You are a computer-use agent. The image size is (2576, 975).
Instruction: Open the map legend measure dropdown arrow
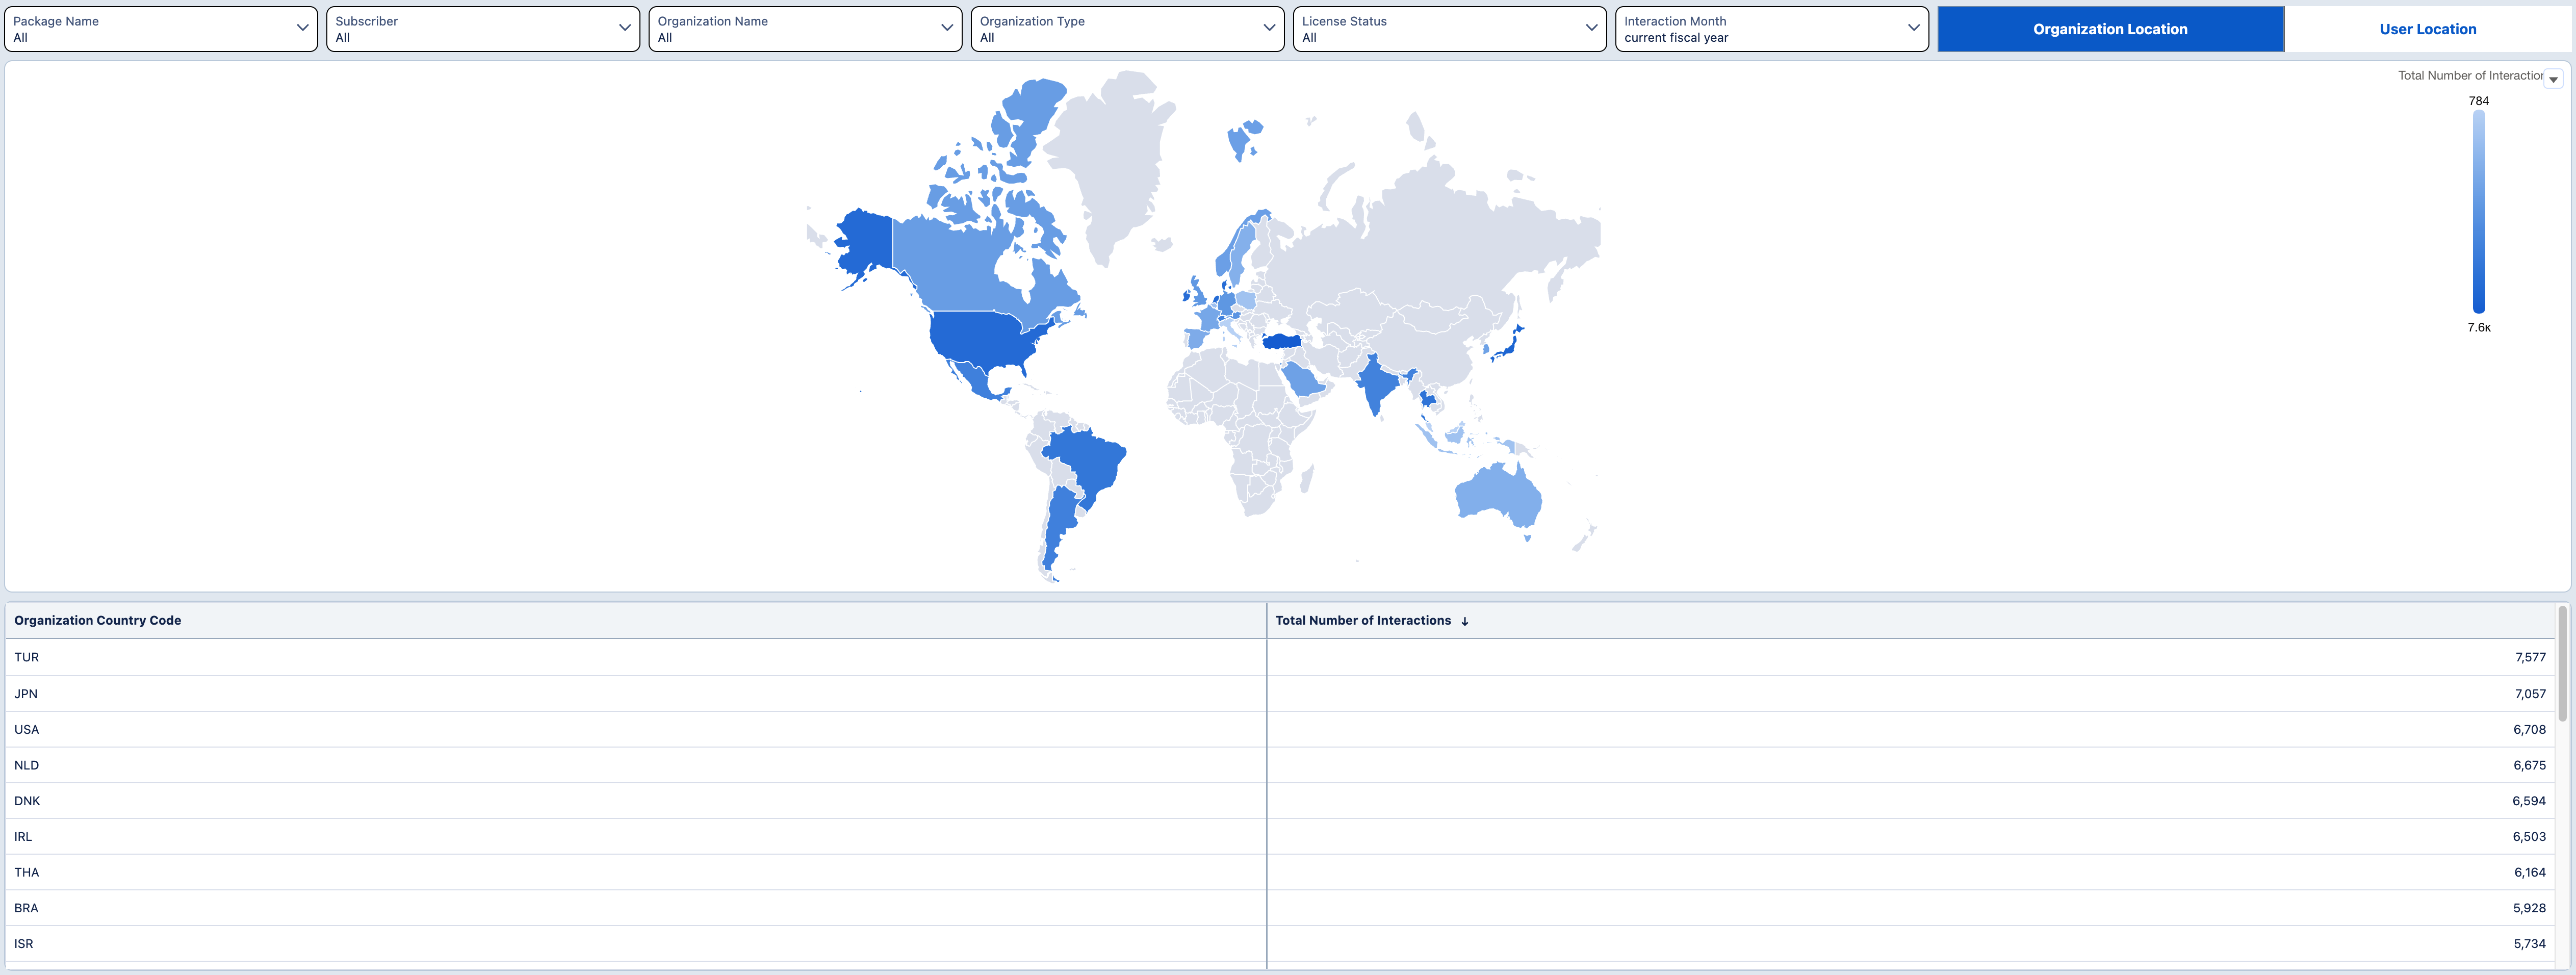point(2553,79)
